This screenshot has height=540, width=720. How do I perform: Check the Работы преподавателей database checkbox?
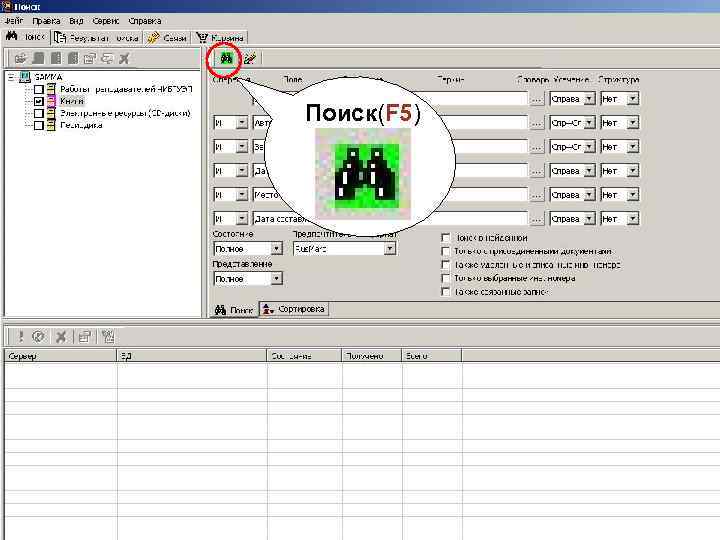point(39,89)
